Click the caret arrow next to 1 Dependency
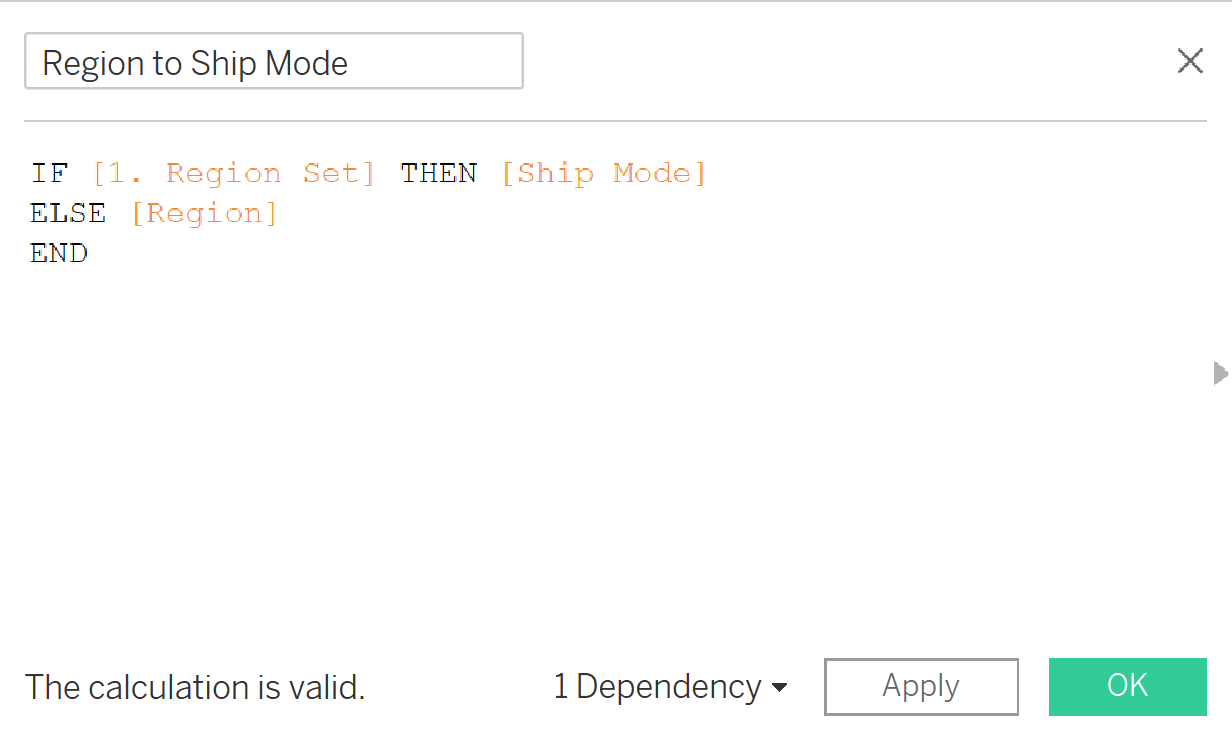The height and width of the screenshot is (735, 1232). (780, 688)
